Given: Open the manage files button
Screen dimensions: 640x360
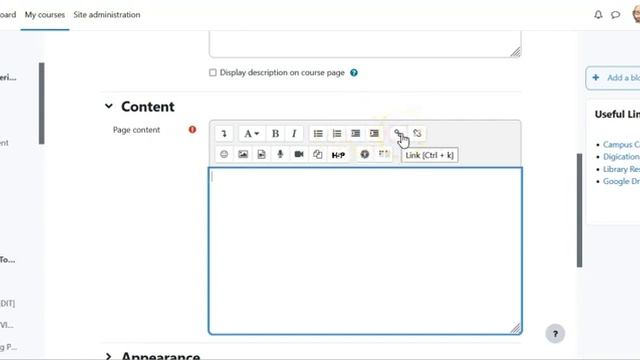Looking at the screenshot, I should (x=318, y=154).
